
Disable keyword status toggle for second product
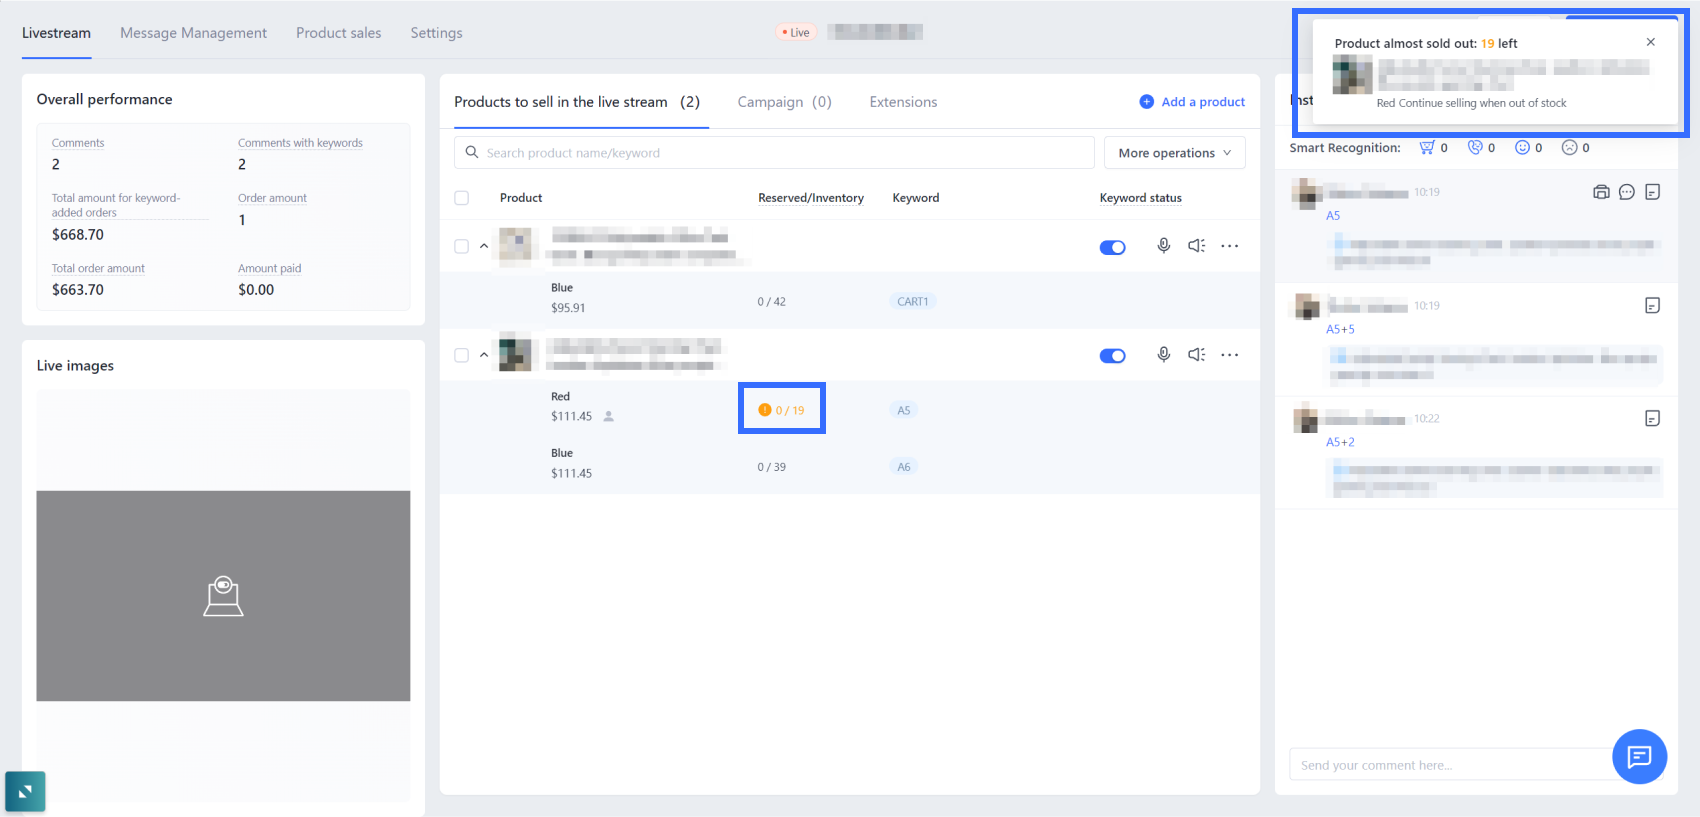point(1112,356)
